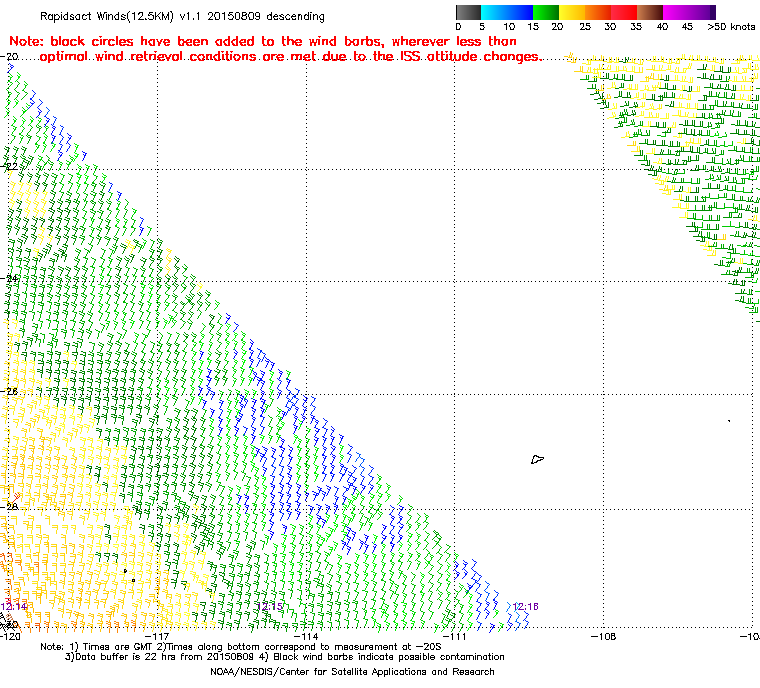The height and width of the screenshot is (688, 760).
Task: Click the "15" legend label
Action: tap(533, 27)
